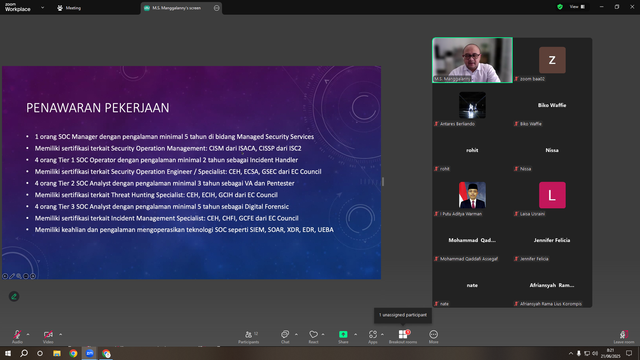
Task: Click the green encryption shield icon
Action: pos(560,7)
